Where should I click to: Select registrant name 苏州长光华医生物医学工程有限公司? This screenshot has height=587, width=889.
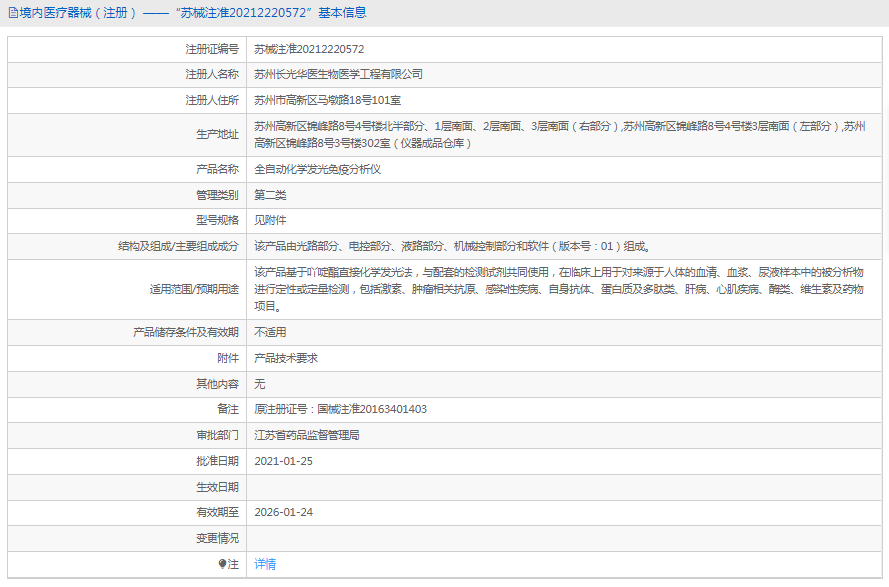(x=338, y=74)
